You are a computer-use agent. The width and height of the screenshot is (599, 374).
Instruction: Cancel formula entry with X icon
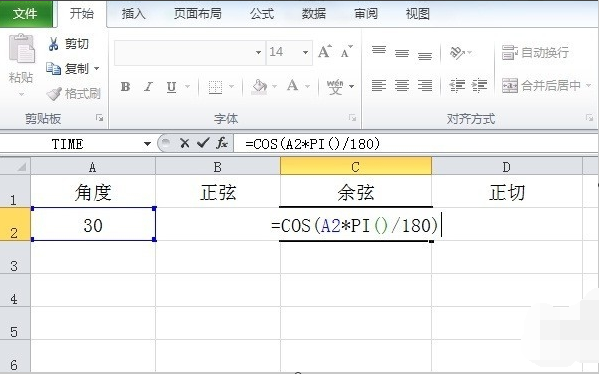point(185,143)
